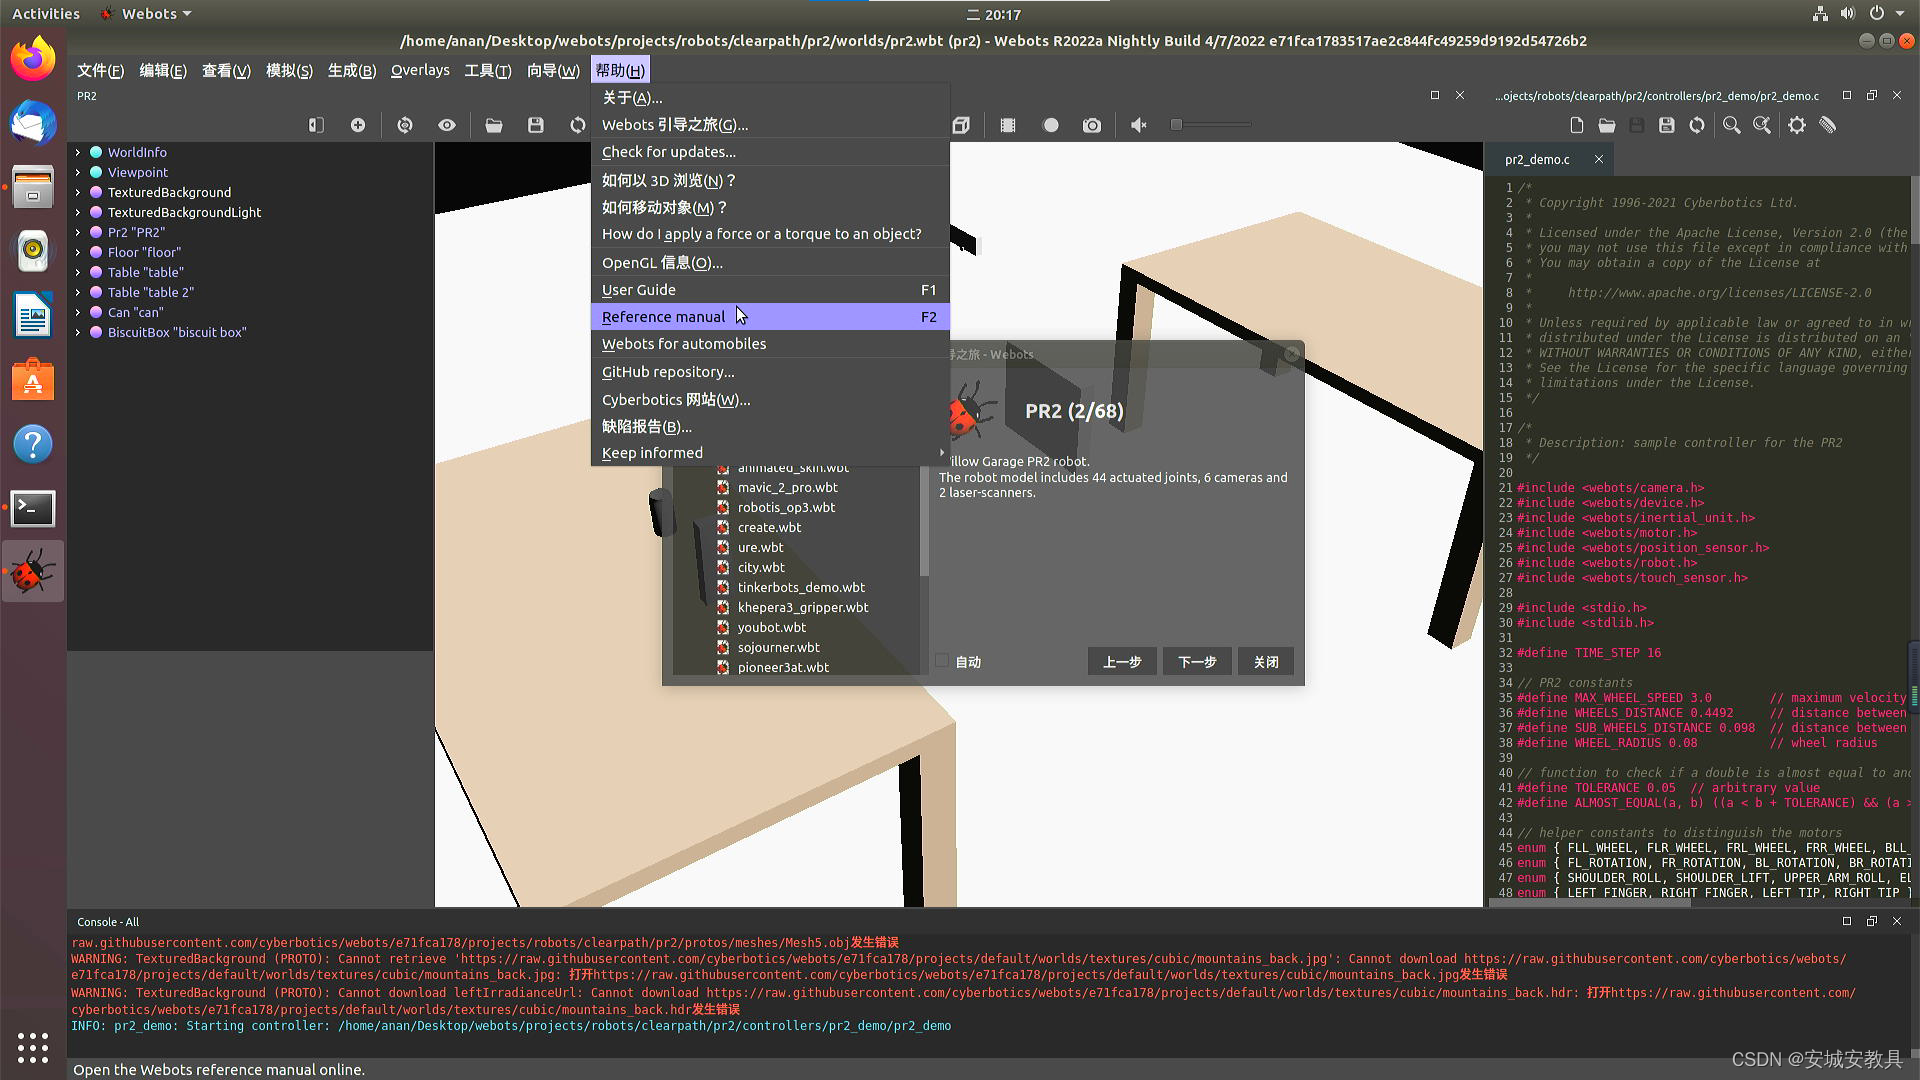Image resolution: width=1920 pixels, height=1080 pixels.
Task: Click the Add new node plus icon
Action: point(358,125)
